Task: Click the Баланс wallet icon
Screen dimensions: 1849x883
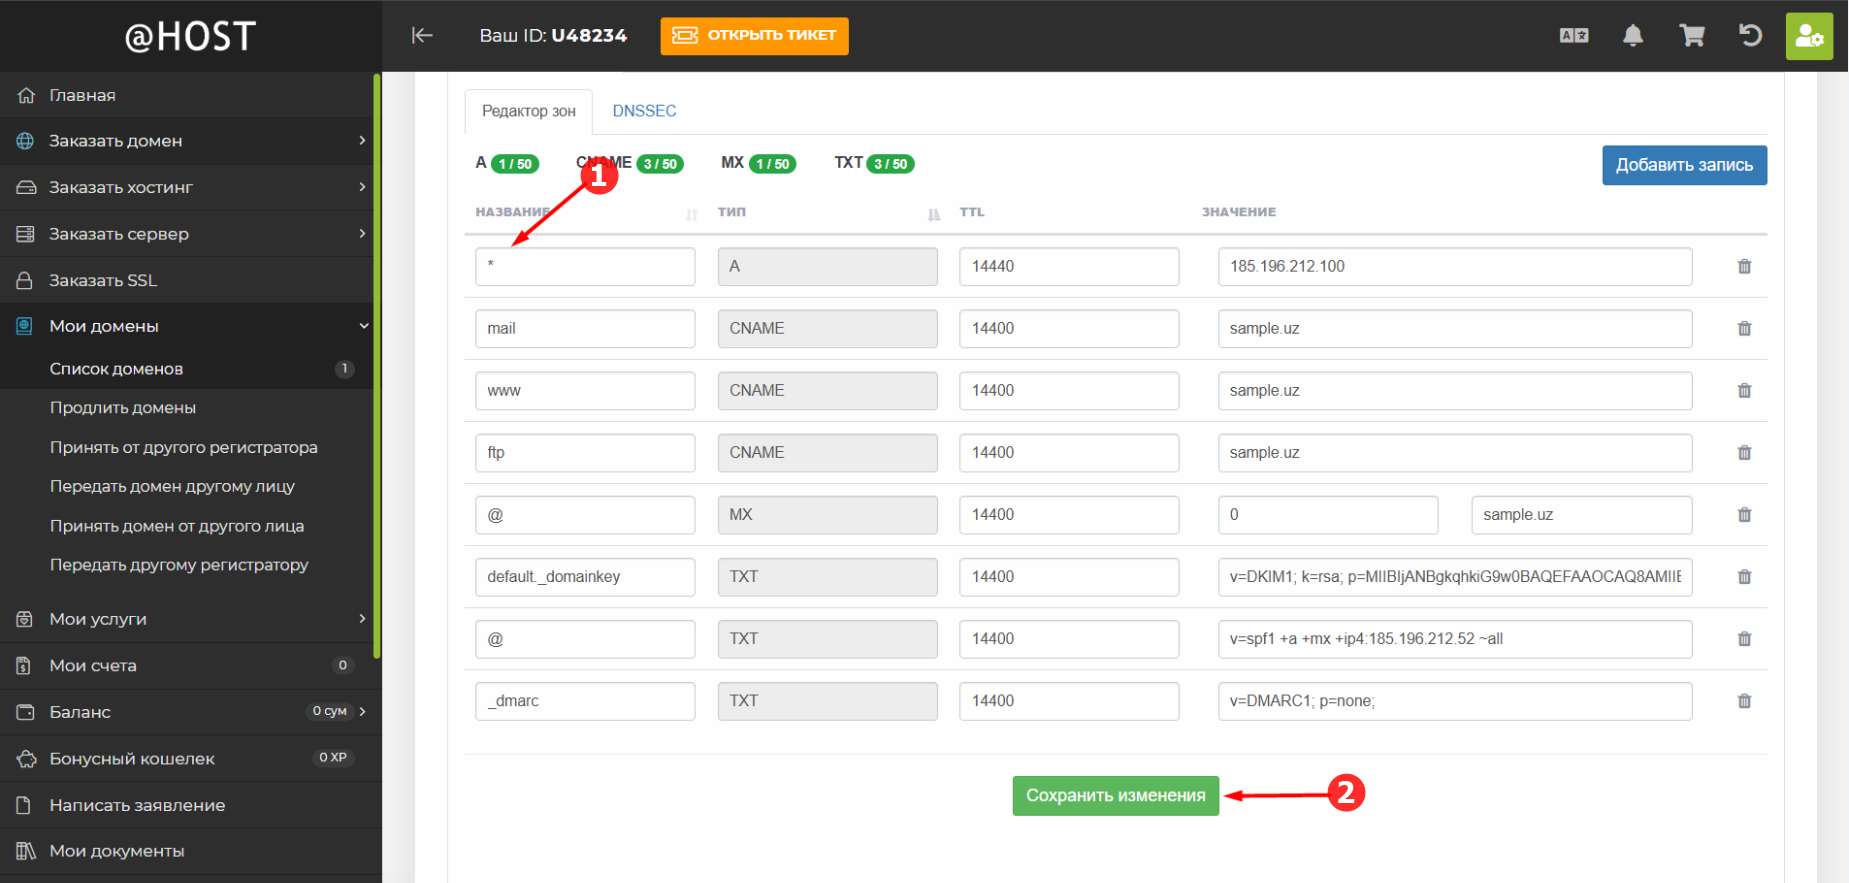Action: coord(26,712)
